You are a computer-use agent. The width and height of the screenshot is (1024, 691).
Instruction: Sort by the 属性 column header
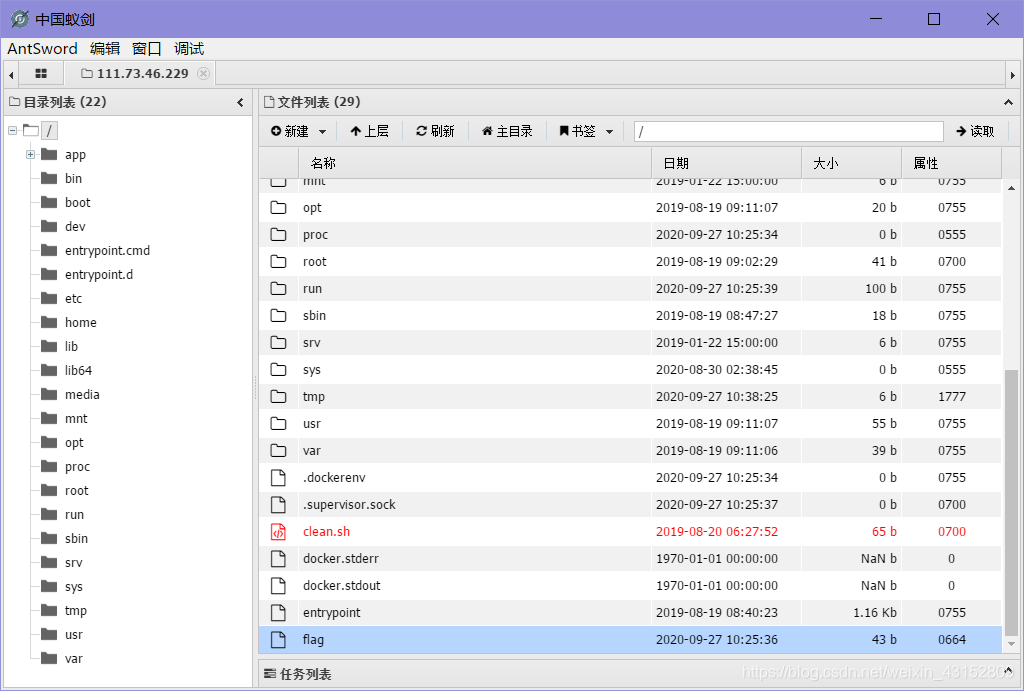tap(952, 163)
